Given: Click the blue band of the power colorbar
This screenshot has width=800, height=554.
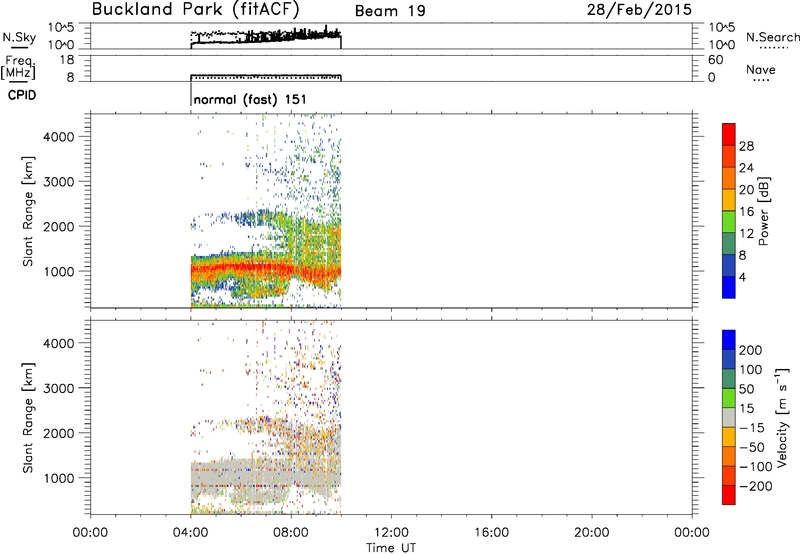Looking at the screenshot, I should pos(729,287).
